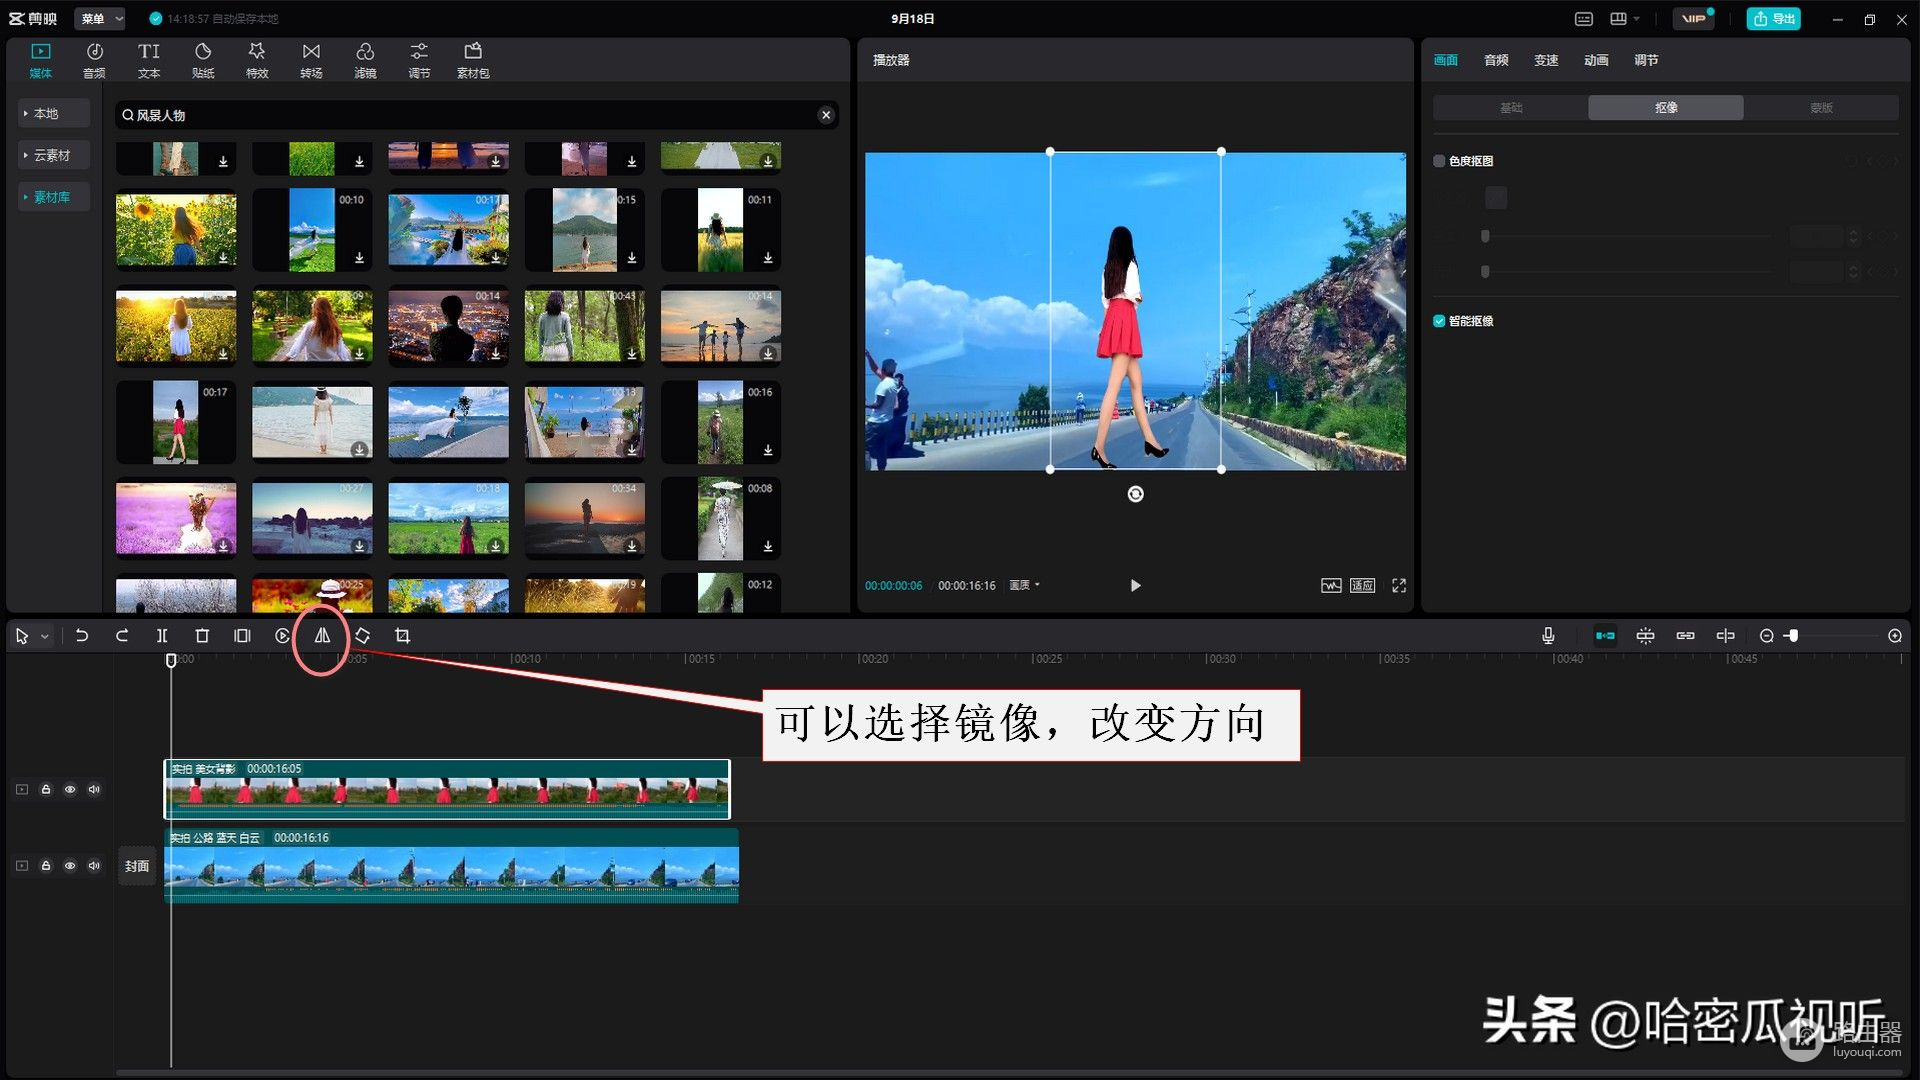The height and width of the screenshot is (1080, 1920).
Task: Enable the 色度抠图 chroma key checkbox
Action: pos(1439,161)
